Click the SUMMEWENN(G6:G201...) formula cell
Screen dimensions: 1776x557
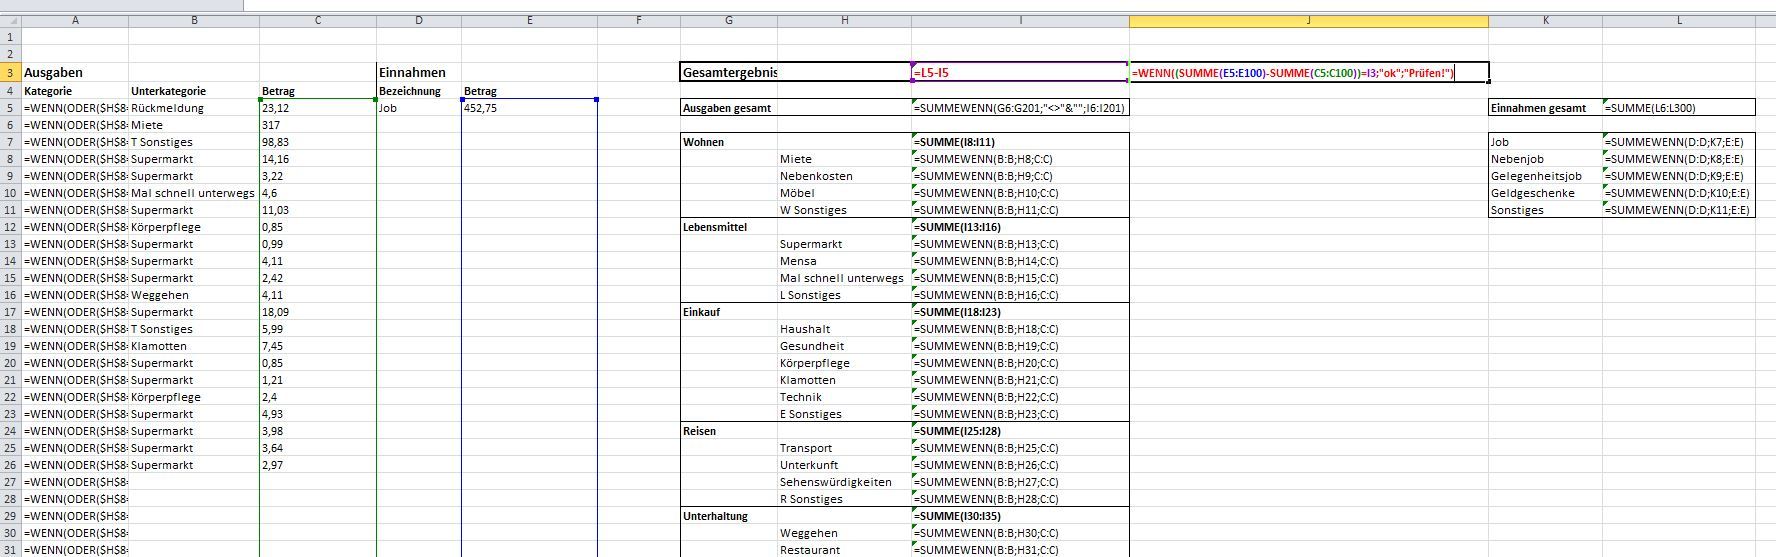1020,108
